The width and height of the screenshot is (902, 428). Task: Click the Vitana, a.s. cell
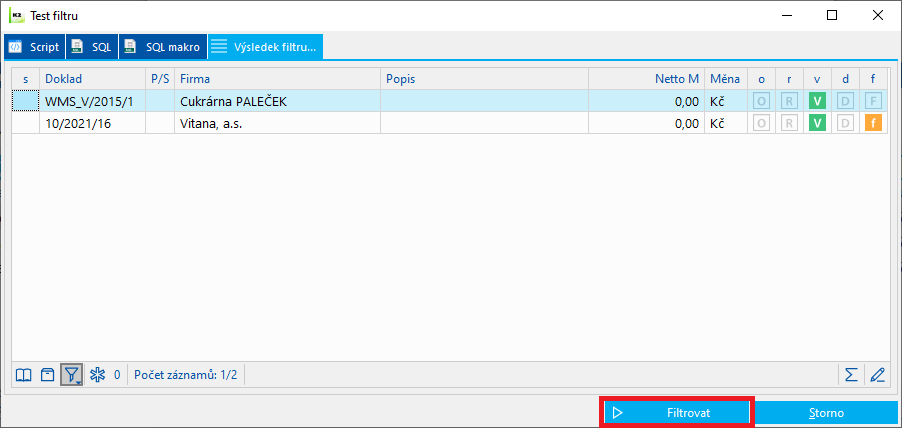point(277,123)
